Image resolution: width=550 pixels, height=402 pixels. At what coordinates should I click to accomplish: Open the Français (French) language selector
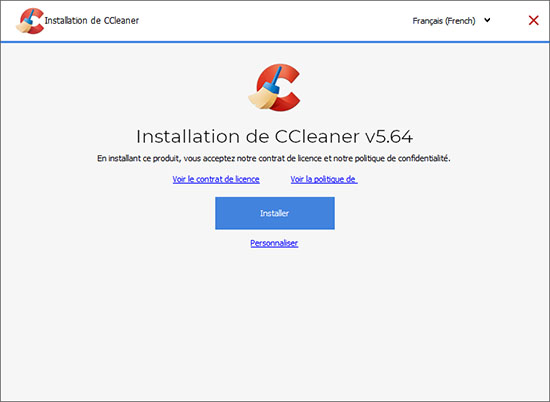click(x=451, y=21)
